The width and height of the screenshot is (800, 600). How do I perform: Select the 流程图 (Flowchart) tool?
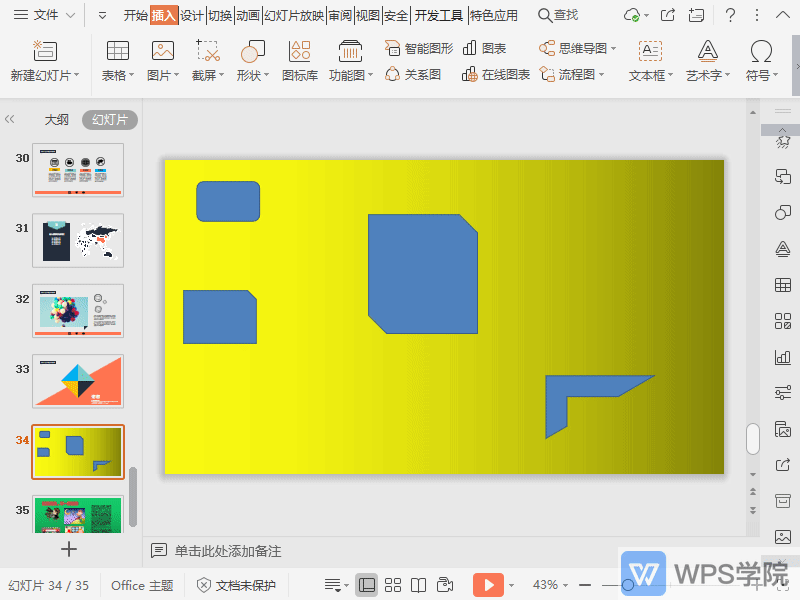(568, 73)
